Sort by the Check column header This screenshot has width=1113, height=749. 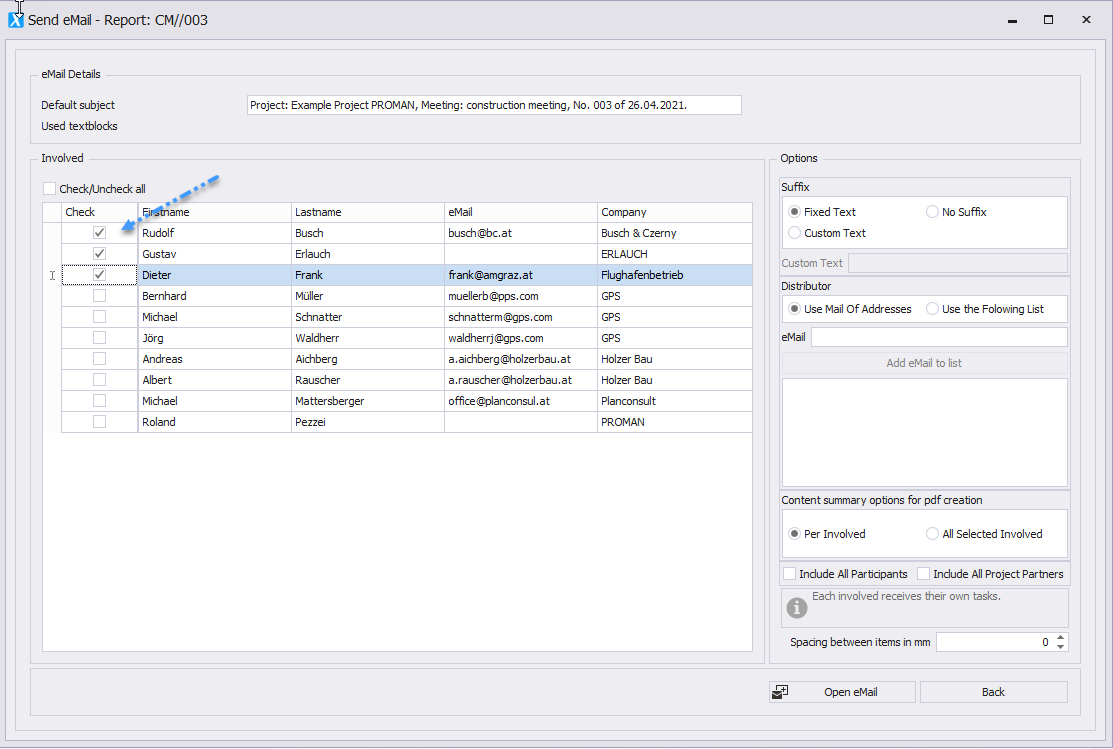pyautogui.click(x=99, y=212)
